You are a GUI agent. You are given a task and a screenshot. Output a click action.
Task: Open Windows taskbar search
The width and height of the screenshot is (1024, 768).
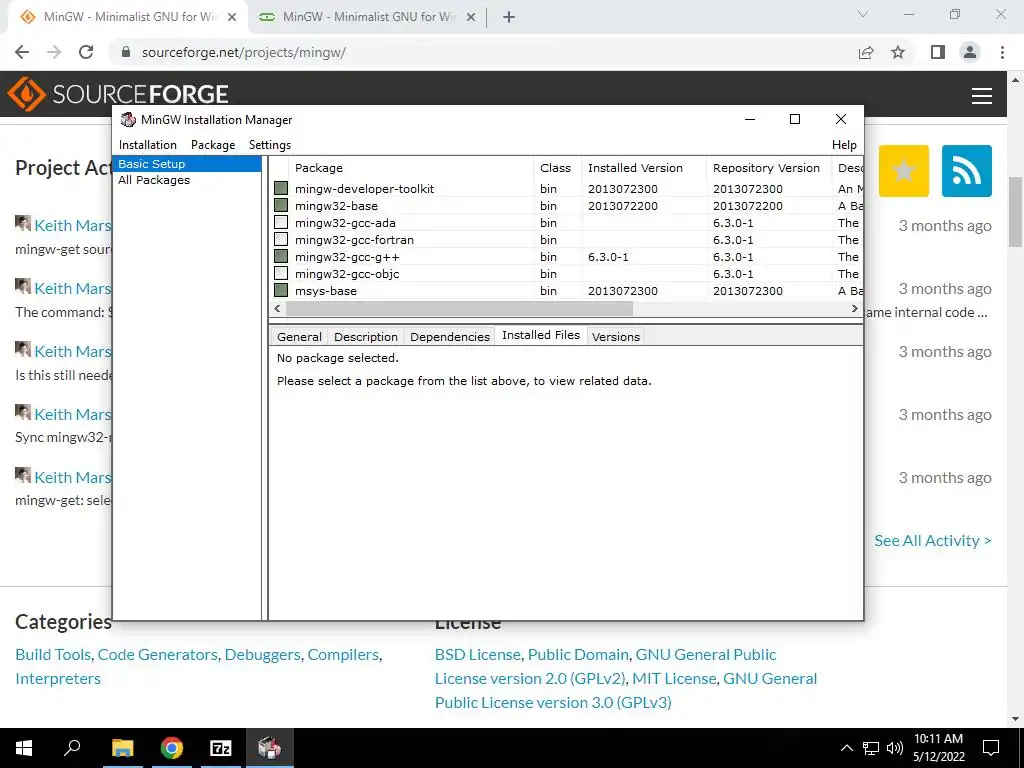click(72, 748)
